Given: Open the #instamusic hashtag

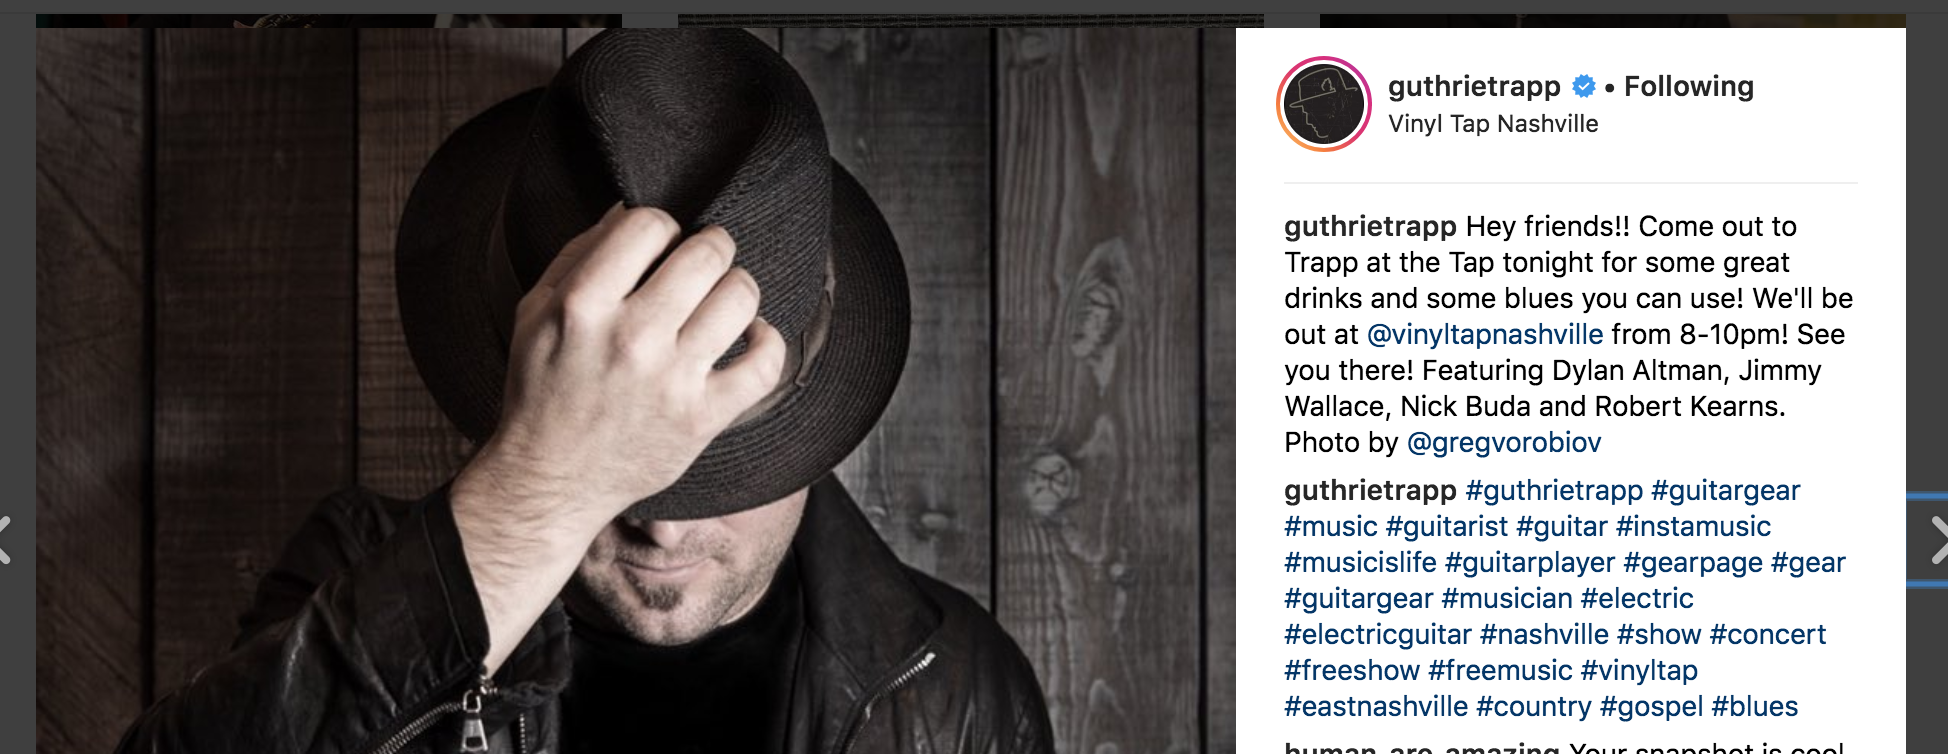Looking at the screenshot, I should [1693, 526].
